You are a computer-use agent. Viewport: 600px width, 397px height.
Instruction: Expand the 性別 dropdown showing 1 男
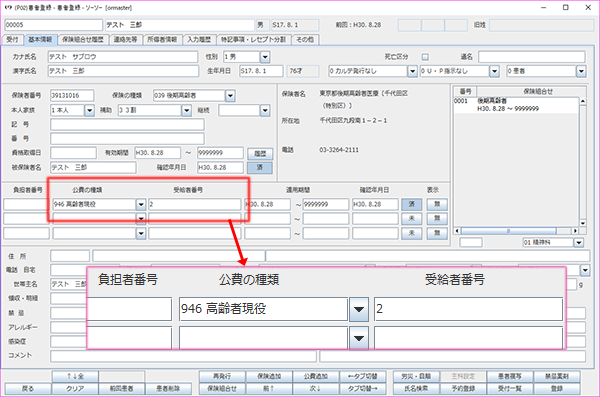(x=265, y=57)
